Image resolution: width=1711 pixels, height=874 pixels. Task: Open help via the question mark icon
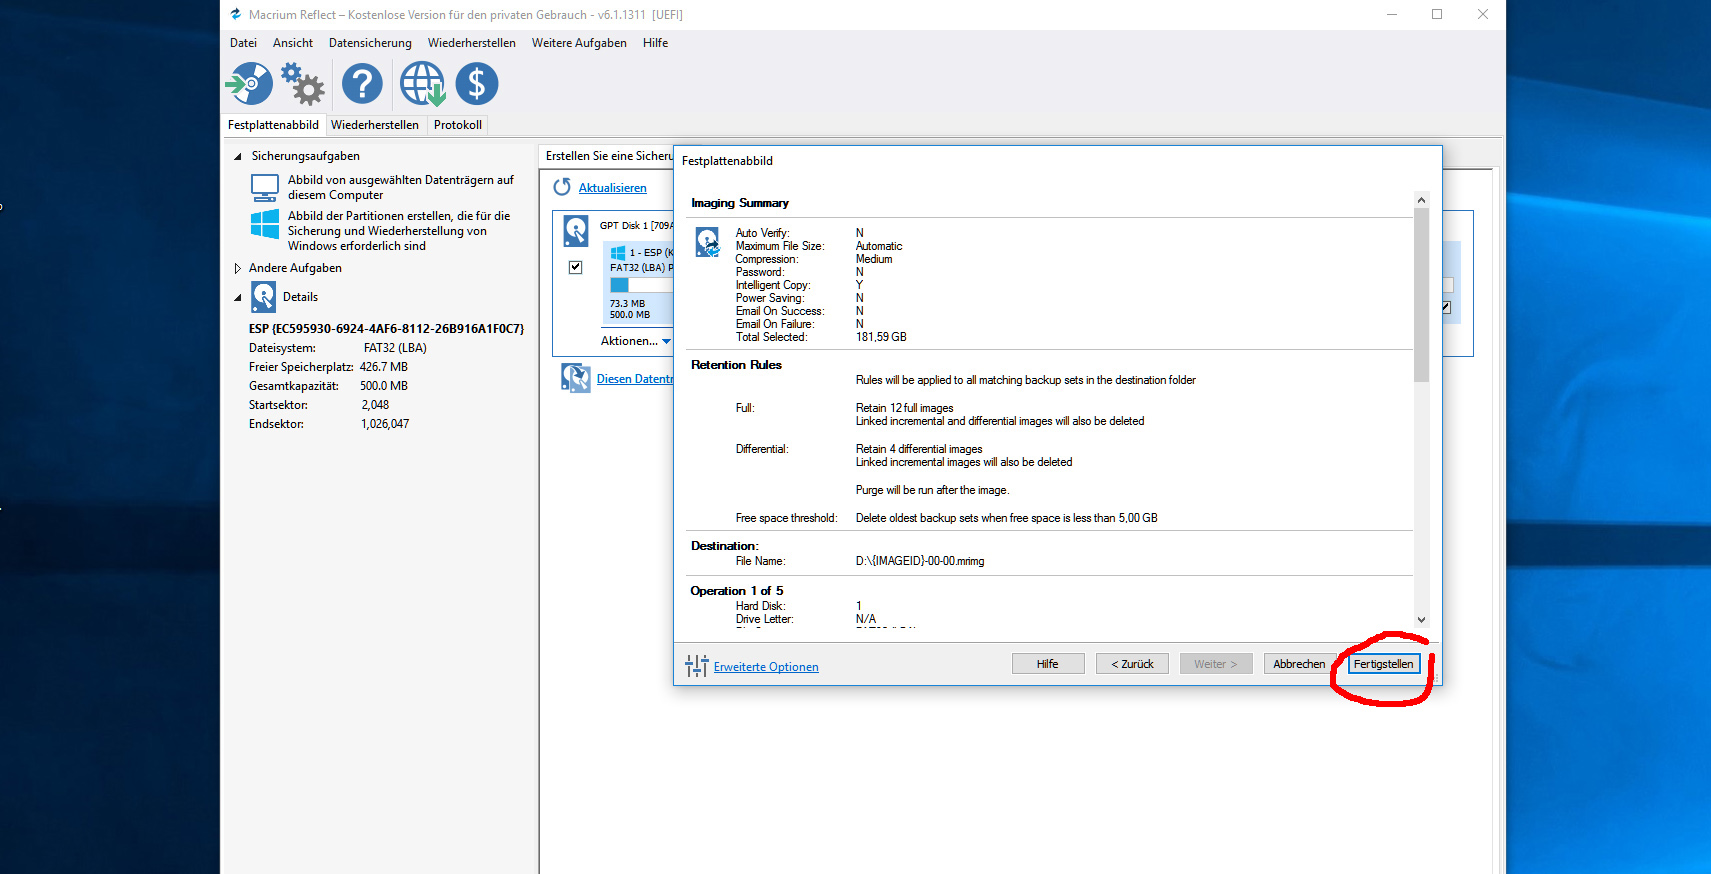pos(362,84)
